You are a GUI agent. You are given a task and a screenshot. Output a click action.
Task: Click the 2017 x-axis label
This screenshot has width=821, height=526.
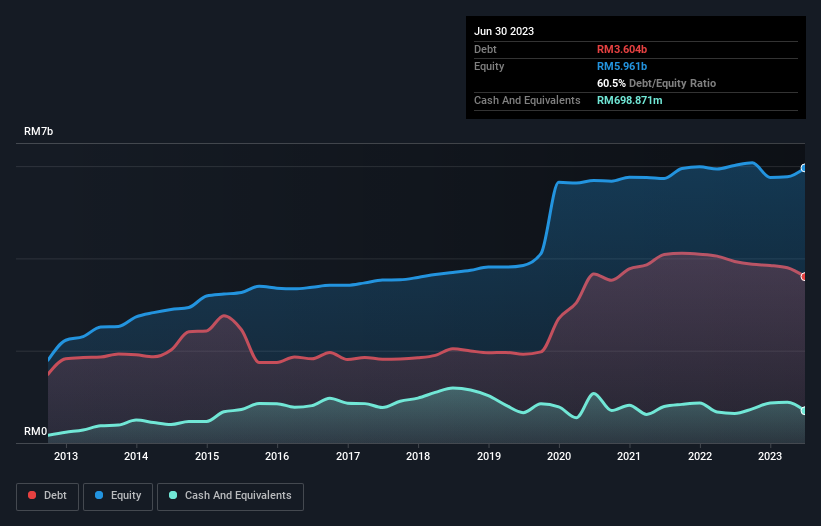click(x=348, y=456)
